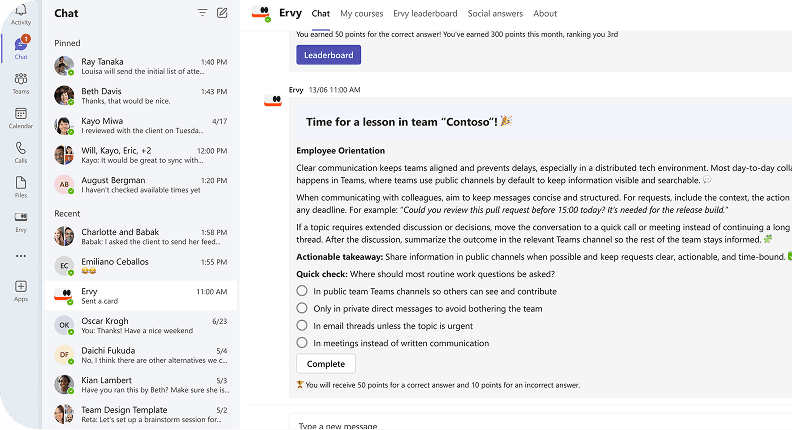Open Emiliano Ceballos conversation
792x430 pixels.
pyautogui.click(x=140, y=266)
